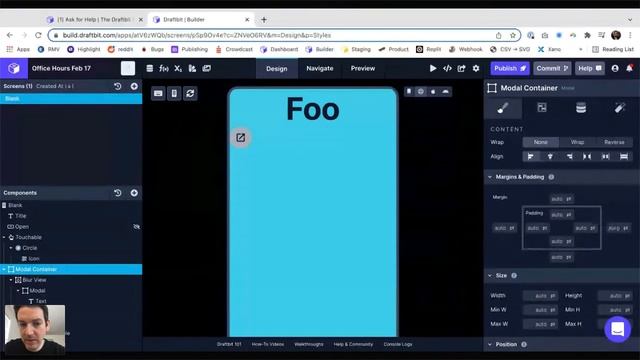Click the project thumbnail swatch beside title
Viewport: 640px width, 360px height.
(x=128, y=68)
